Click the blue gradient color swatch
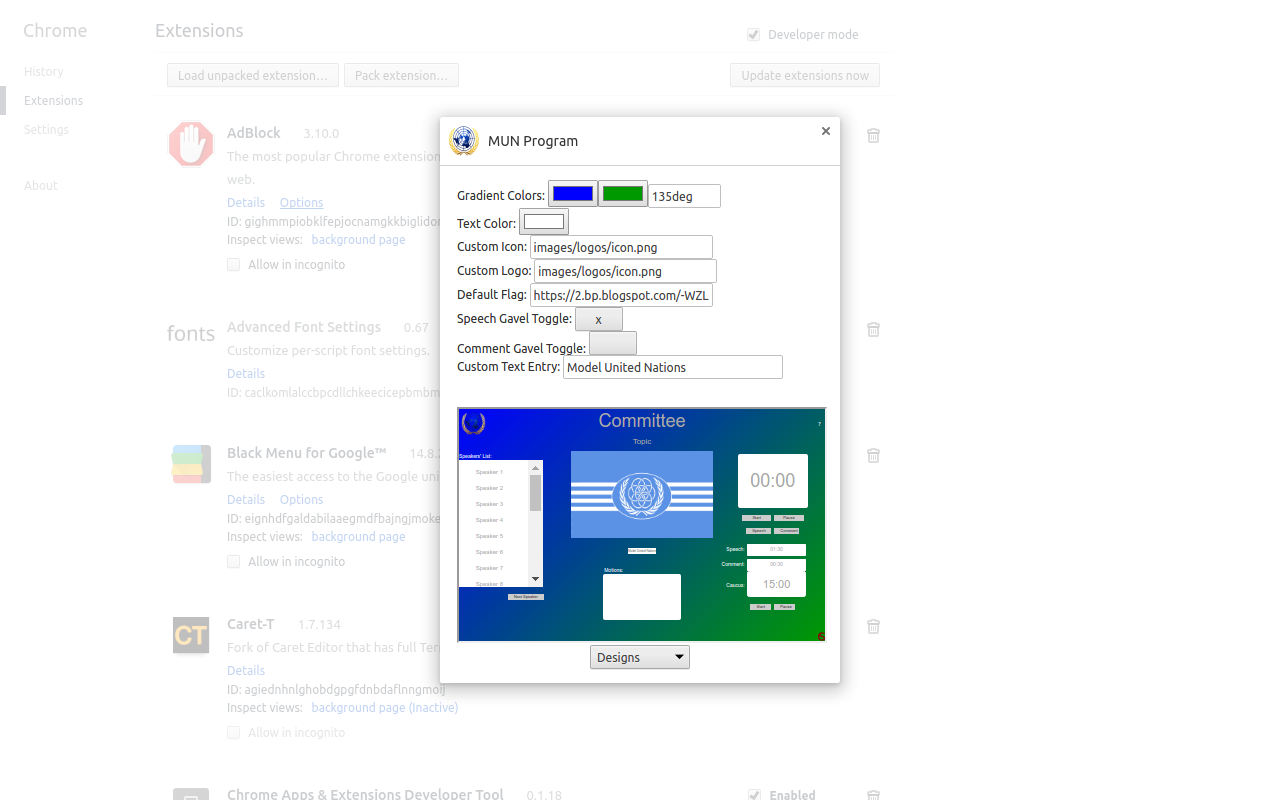 coord(571,192)
